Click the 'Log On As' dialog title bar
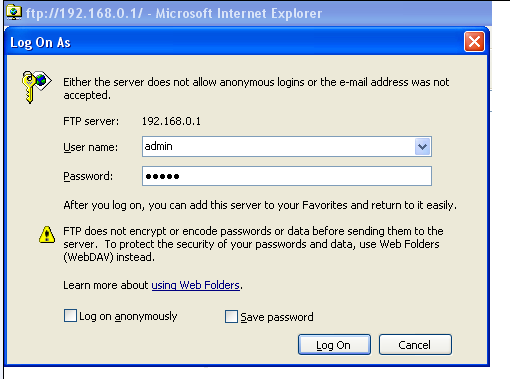The height and width of the screenshot is (379, 510). (x=233, y=42)
